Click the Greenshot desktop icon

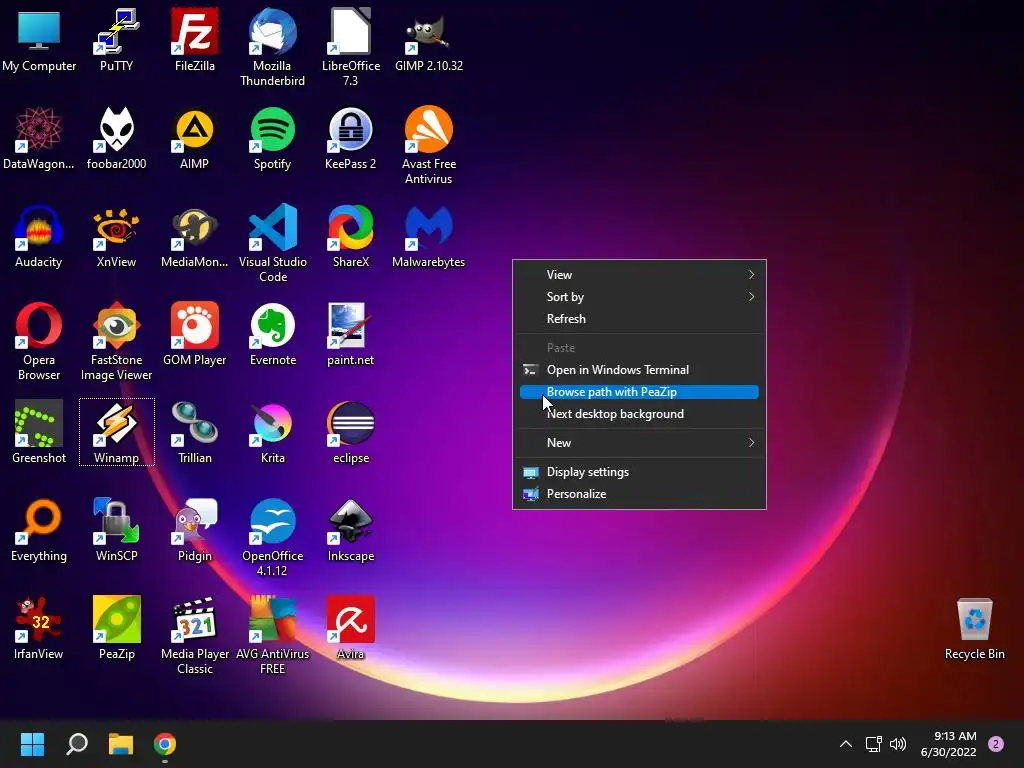point(39,432)
